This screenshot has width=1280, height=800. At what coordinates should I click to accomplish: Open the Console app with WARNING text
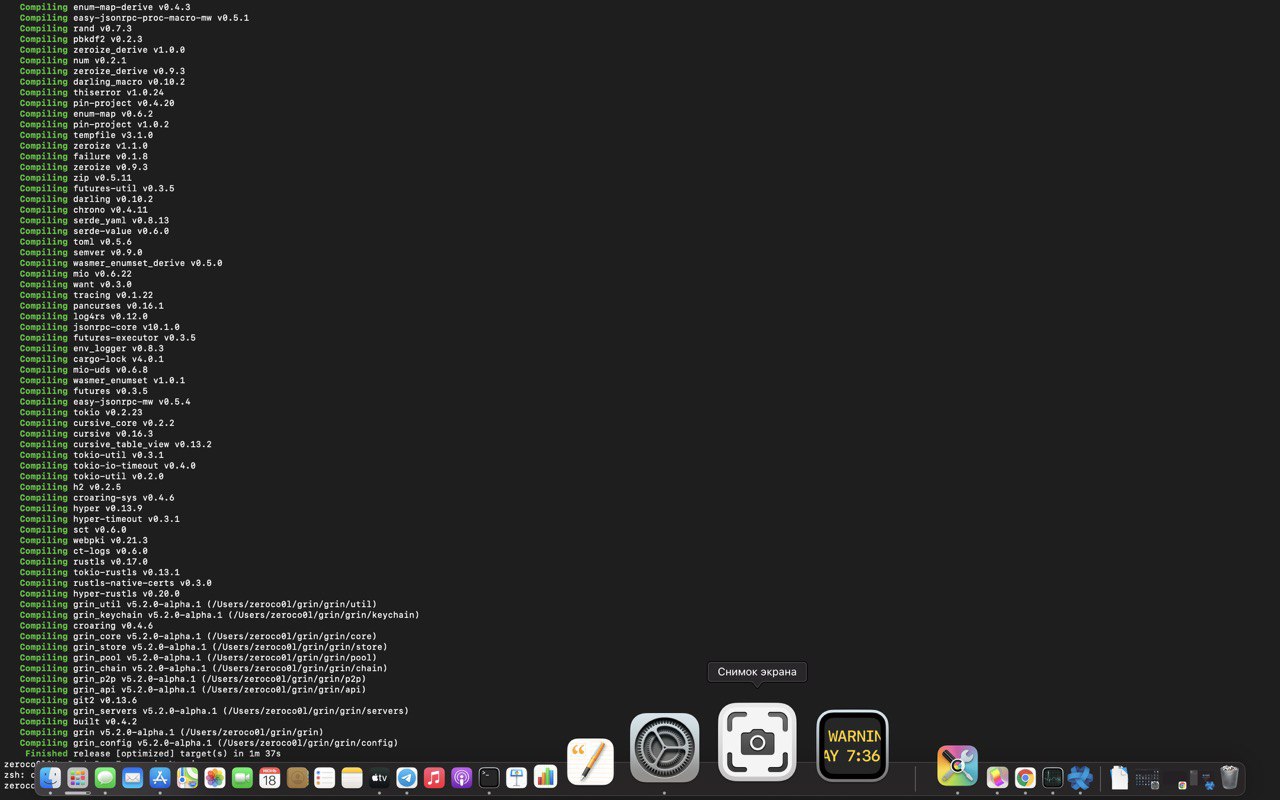click(852, 745)
